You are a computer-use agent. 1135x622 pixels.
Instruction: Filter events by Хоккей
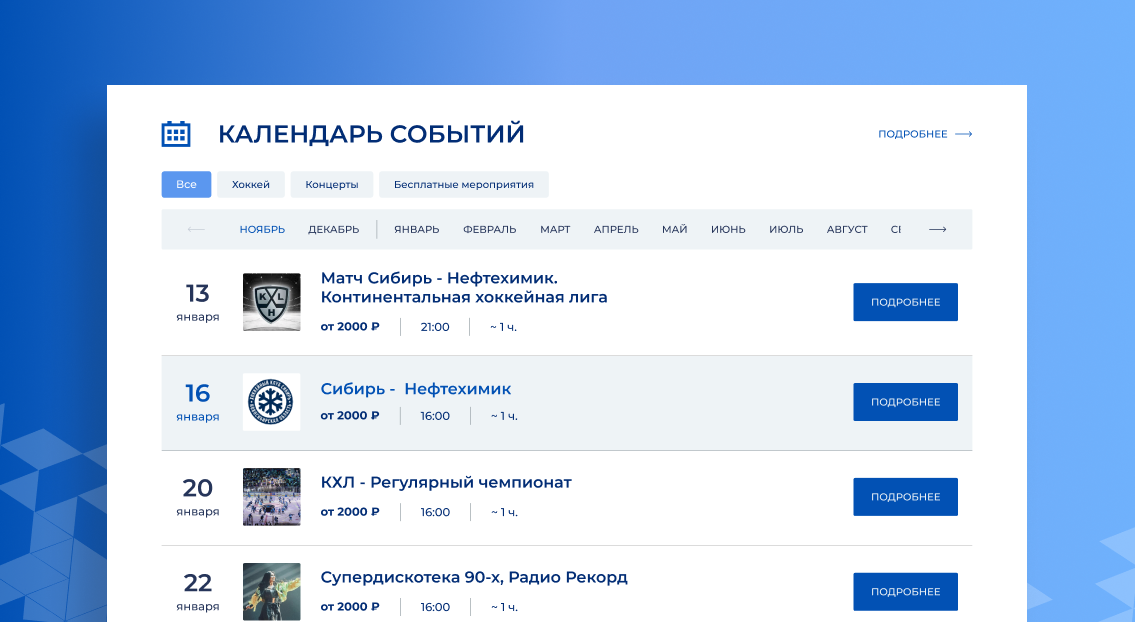click(x=251, y=184)
